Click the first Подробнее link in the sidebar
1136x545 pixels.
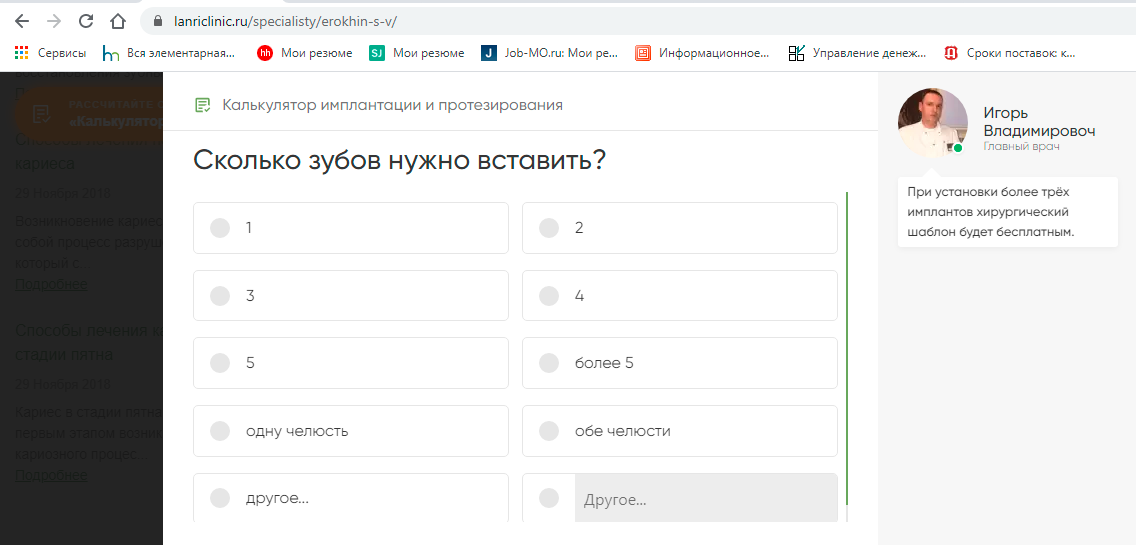[x=51, y=284]
